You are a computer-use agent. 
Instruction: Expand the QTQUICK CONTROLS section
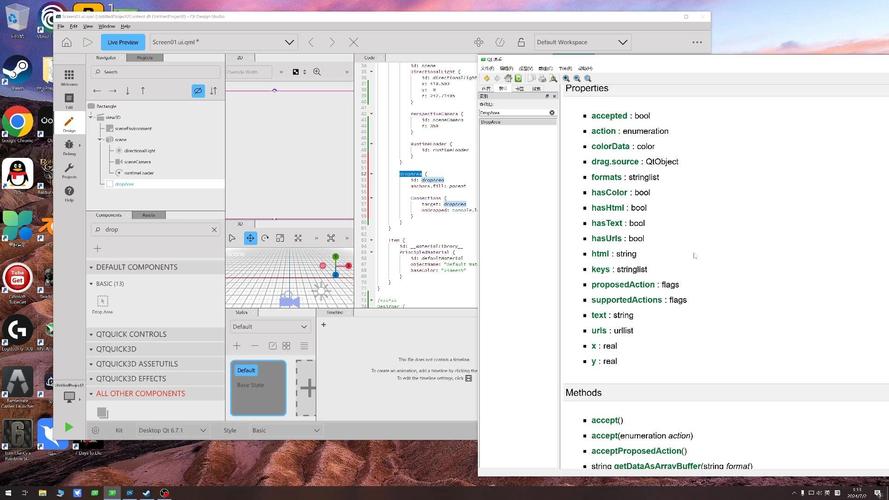pyautogui.click(x=155, y=334)
